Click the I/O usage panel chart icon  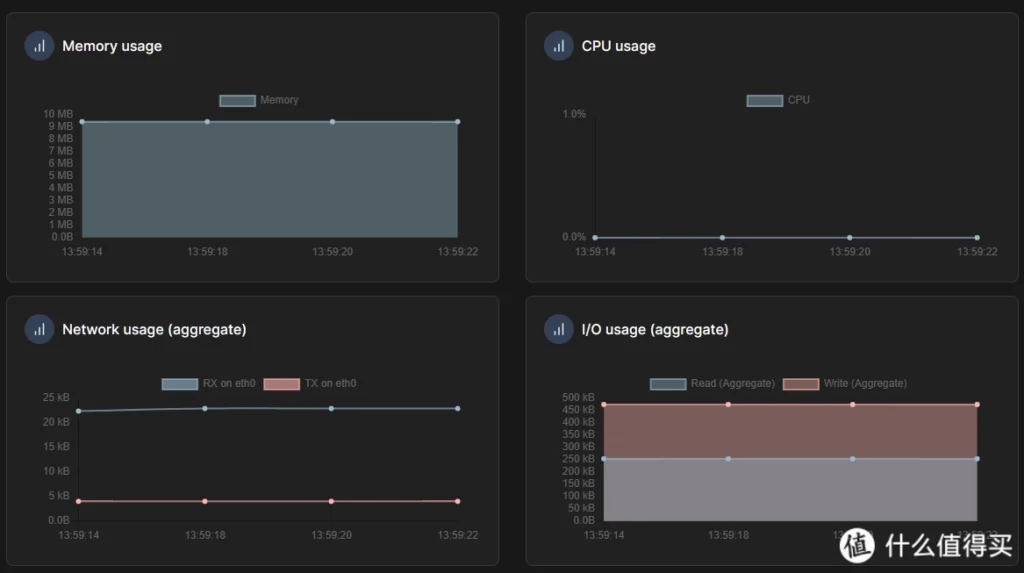[x=558, y=329]
